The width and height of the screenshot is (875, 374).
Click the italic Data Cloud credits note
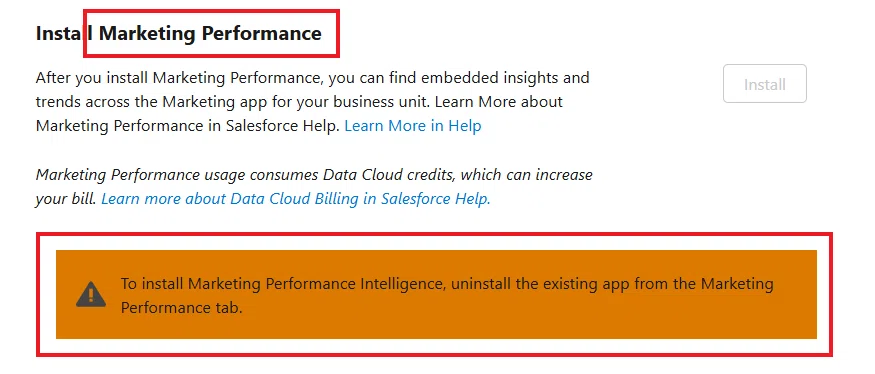tap(314, 175)
